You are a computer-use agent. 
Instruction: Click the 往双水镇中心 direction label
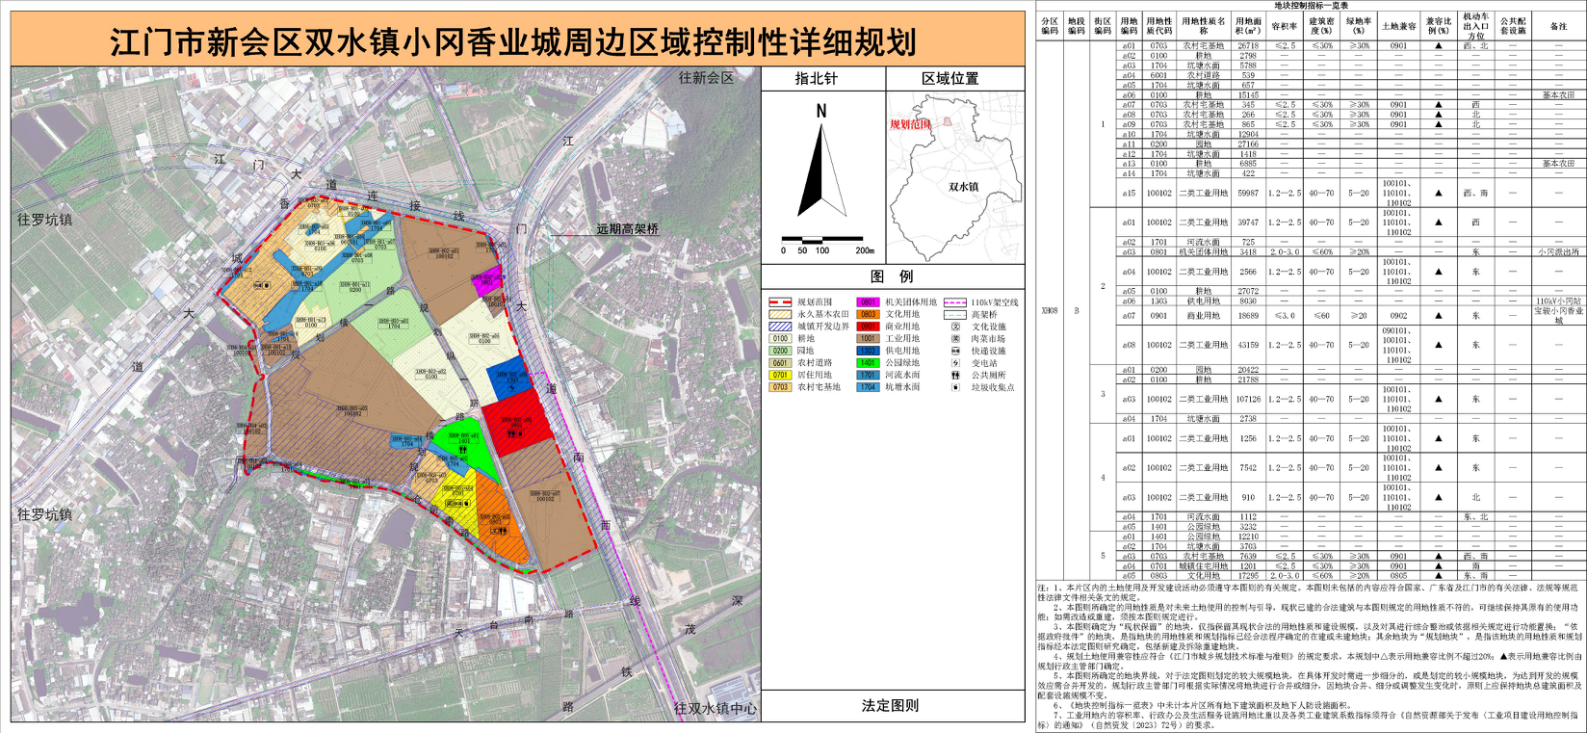pyautogui.click(x=715, y=708)
